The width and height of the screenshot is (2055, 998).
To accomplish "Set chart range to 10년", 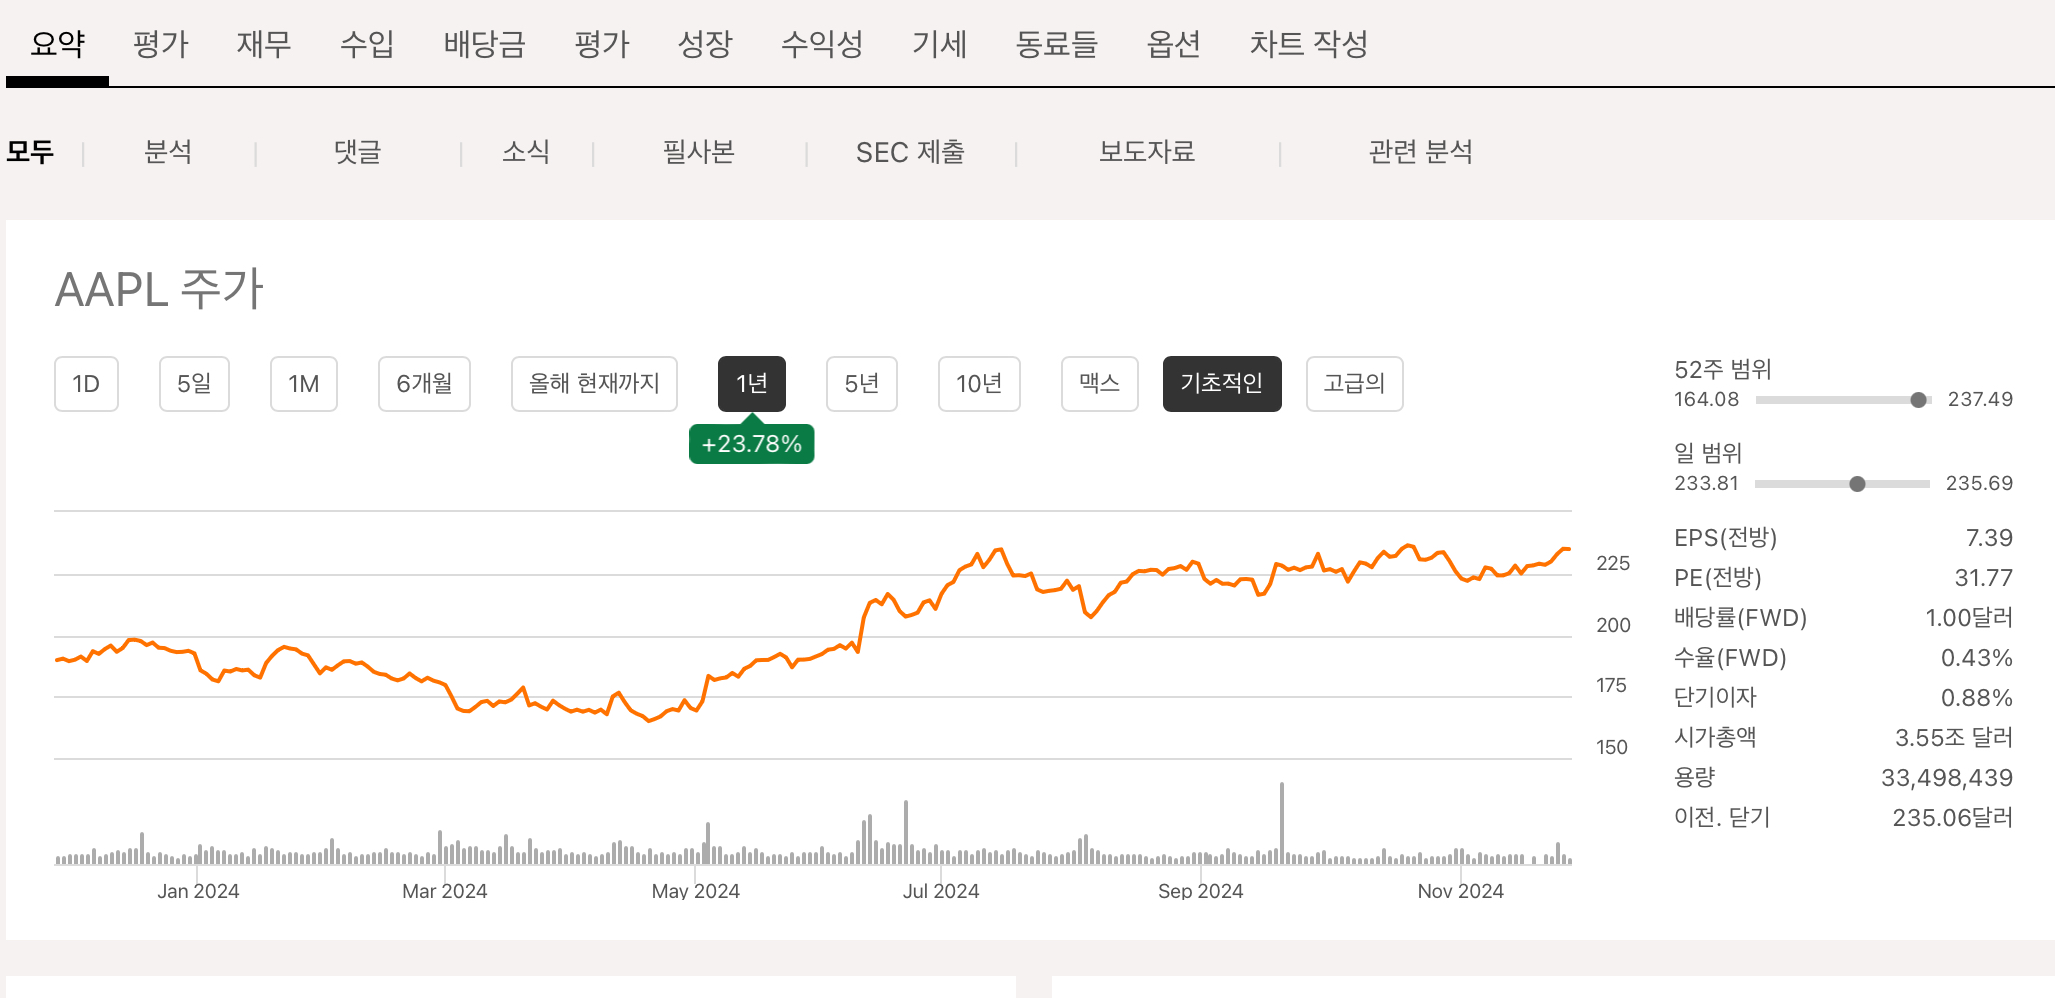I will coord(979,384).
